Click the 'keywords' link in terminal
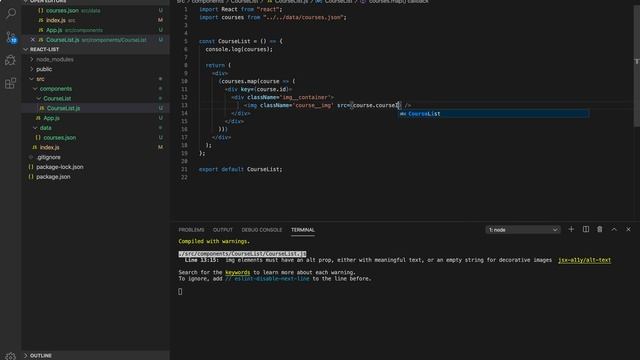 [x=238, y=272]
